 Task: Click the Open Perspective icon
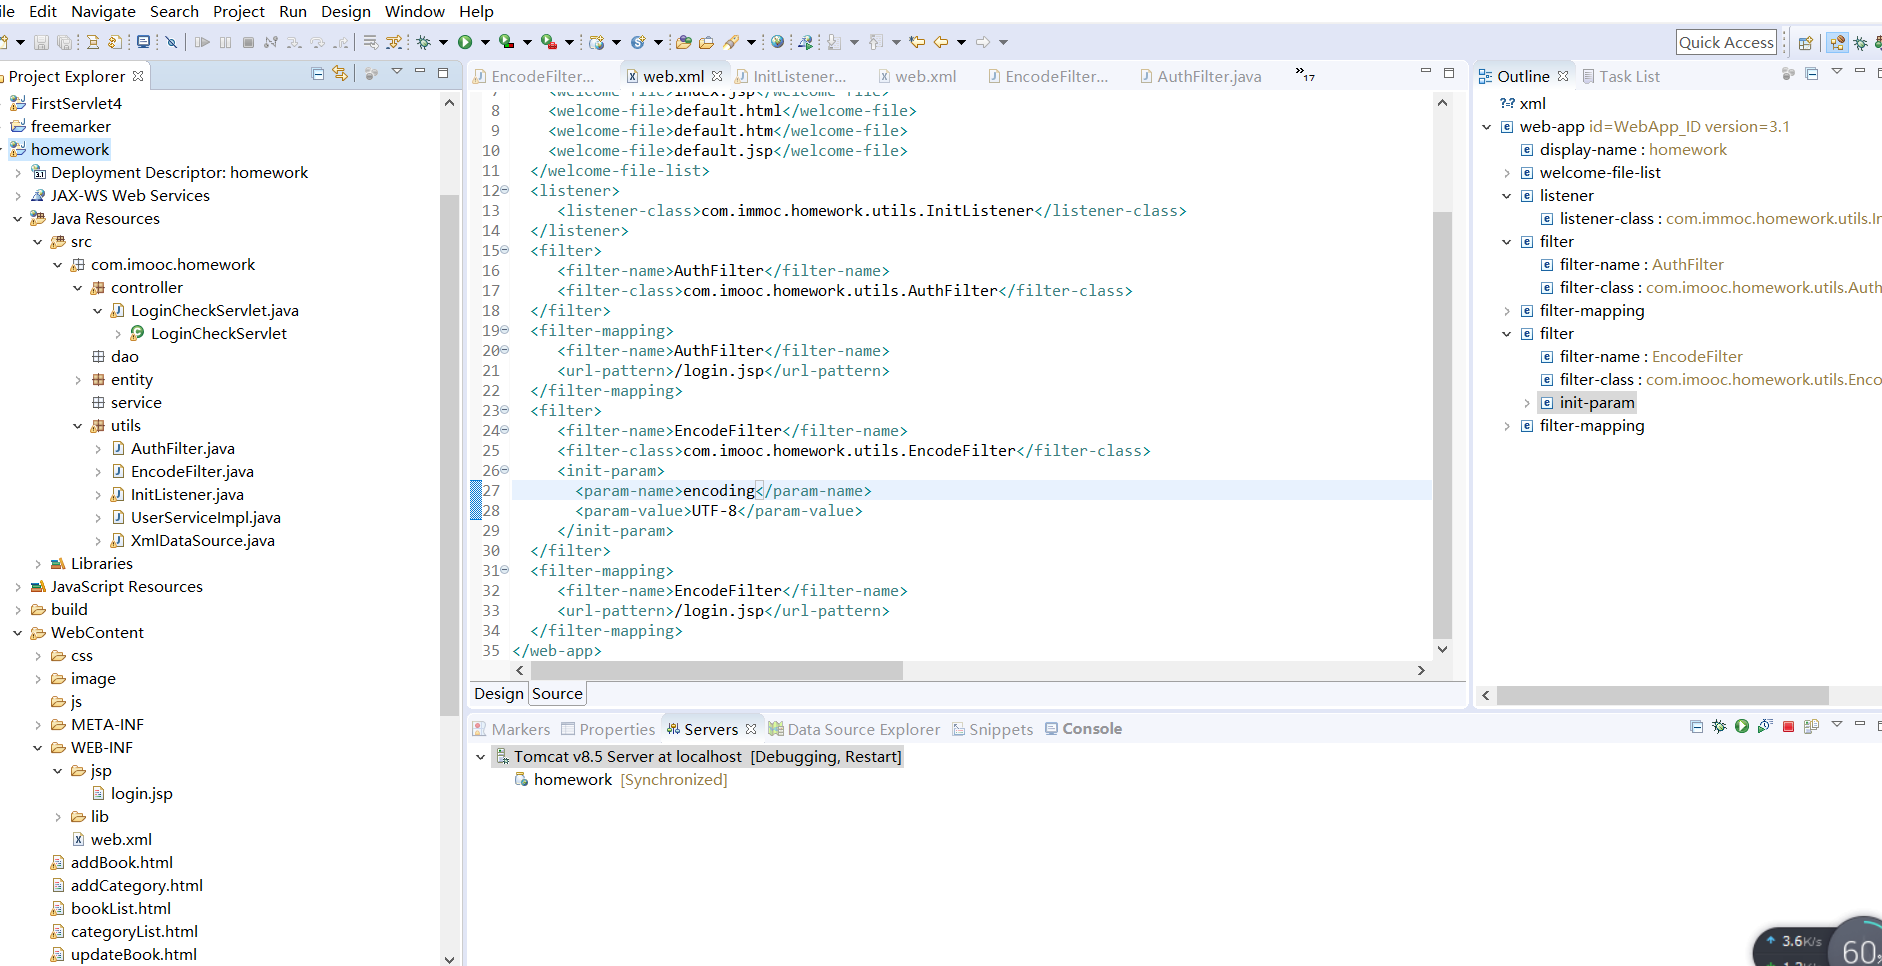click(x=1805, y=43)
